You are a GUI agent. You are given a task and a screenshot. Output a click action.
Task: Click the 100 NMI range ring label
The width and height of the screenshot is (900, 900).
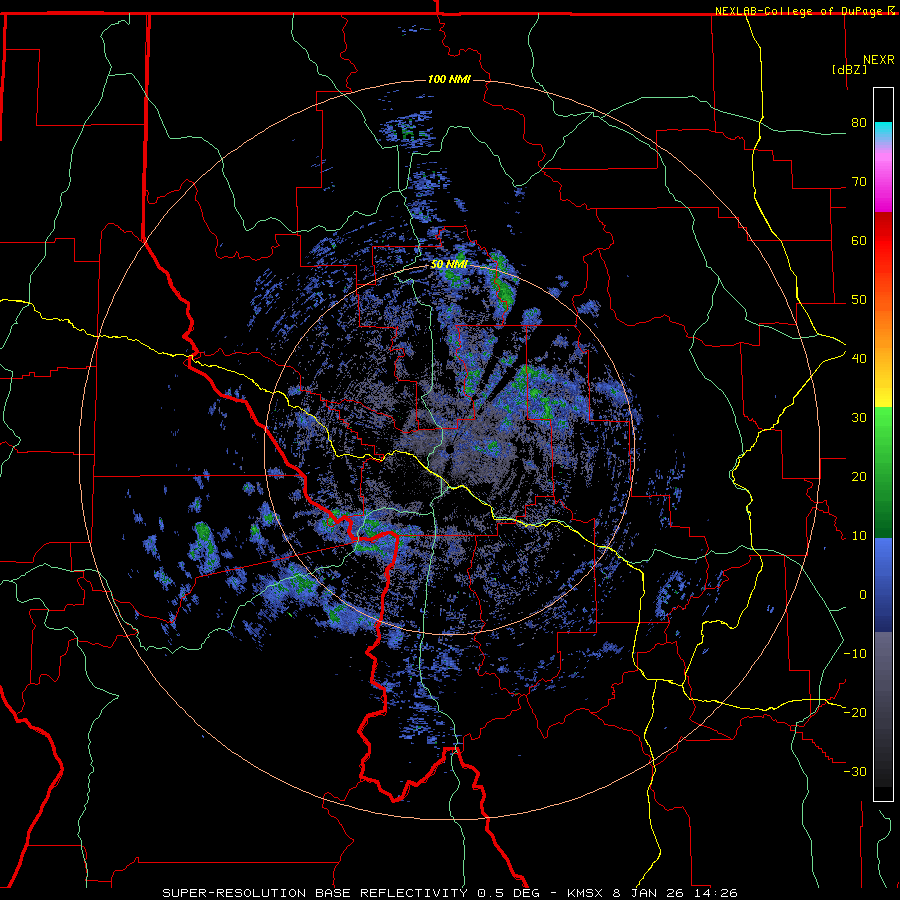click(x=449, y=79)
